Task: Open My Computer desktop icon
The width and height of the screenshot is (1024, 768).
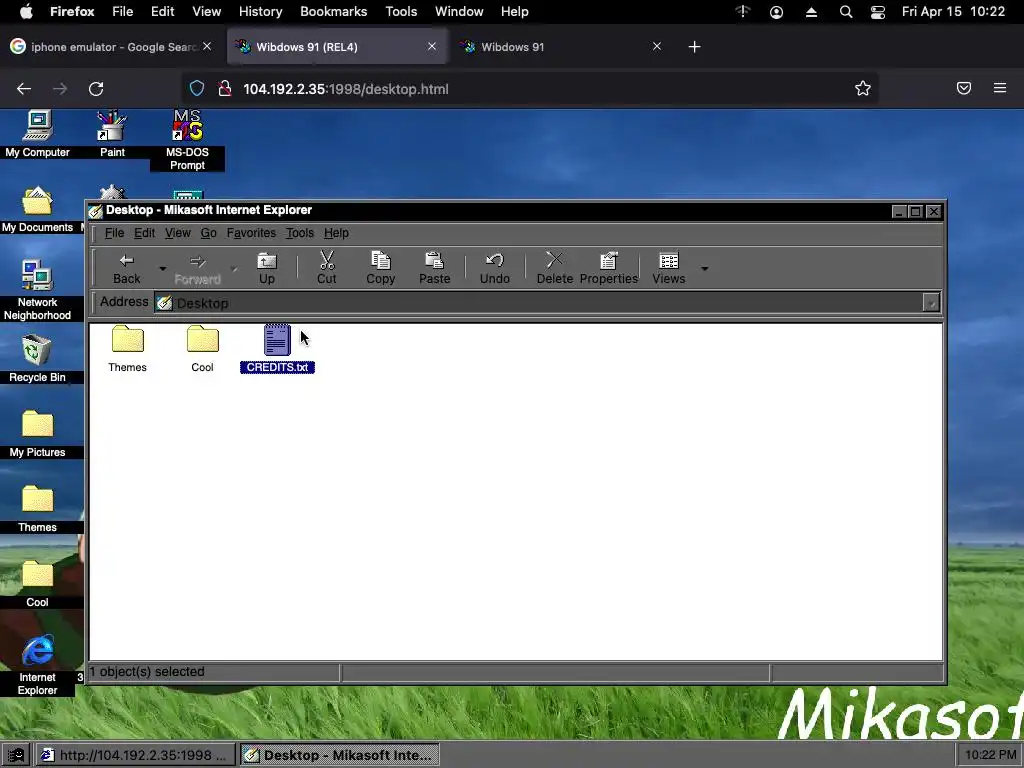Action: (37, 135)
